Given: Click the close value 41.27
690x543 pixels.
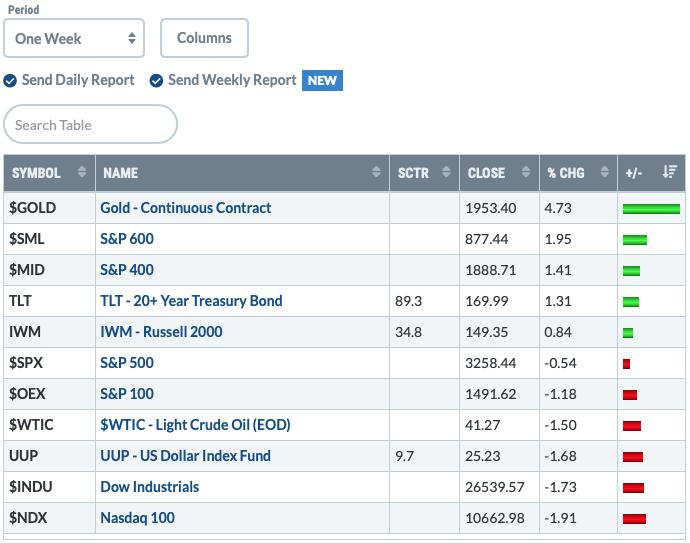Looking at the screenshot, I should coord(482,425).
